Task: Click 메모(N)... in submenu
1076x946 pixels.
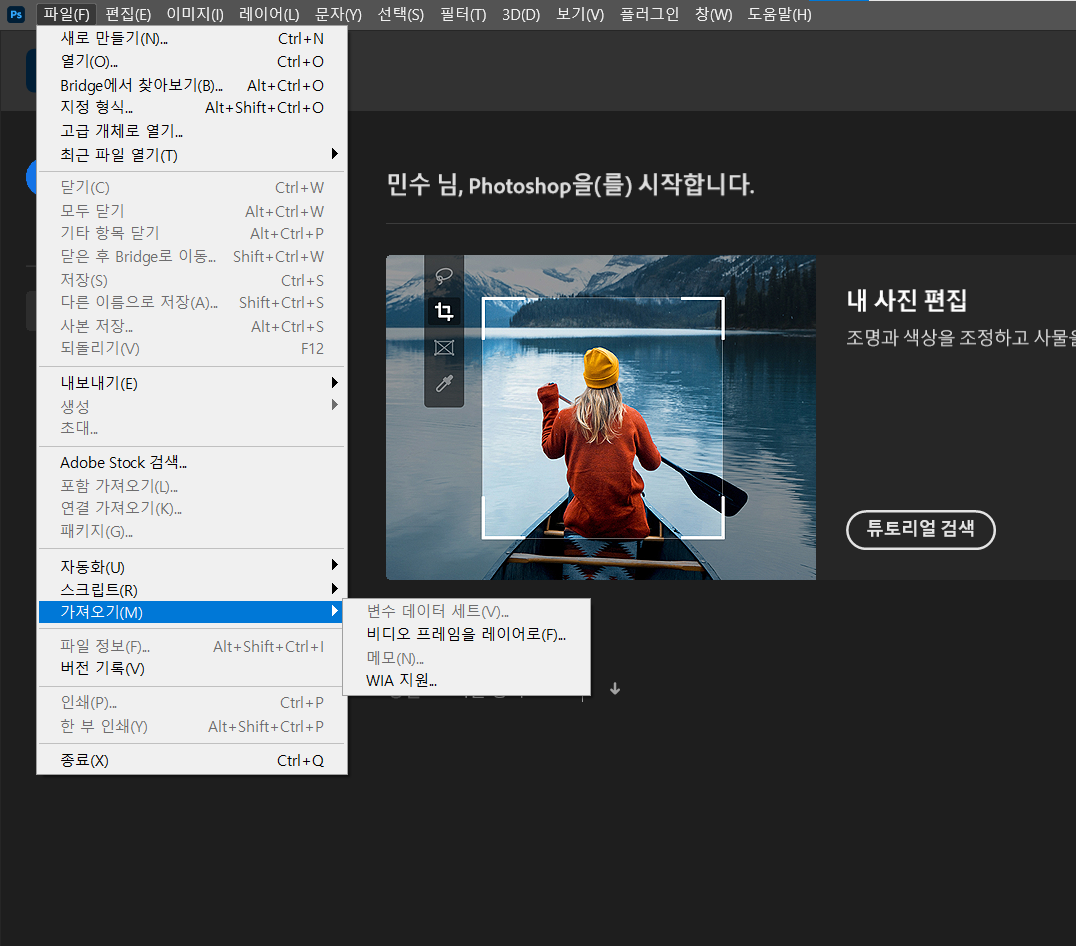Action: [x=467, y=658]
